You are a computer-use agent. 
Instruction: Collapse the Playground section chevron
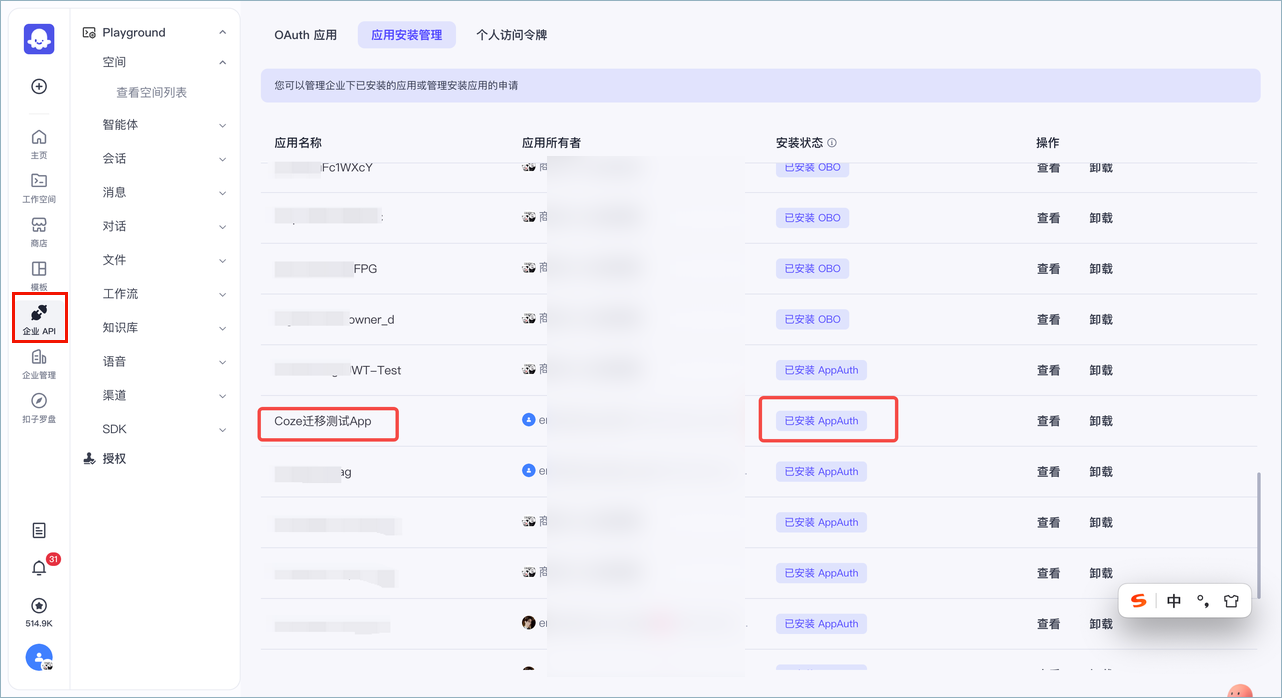coord(222,33)
